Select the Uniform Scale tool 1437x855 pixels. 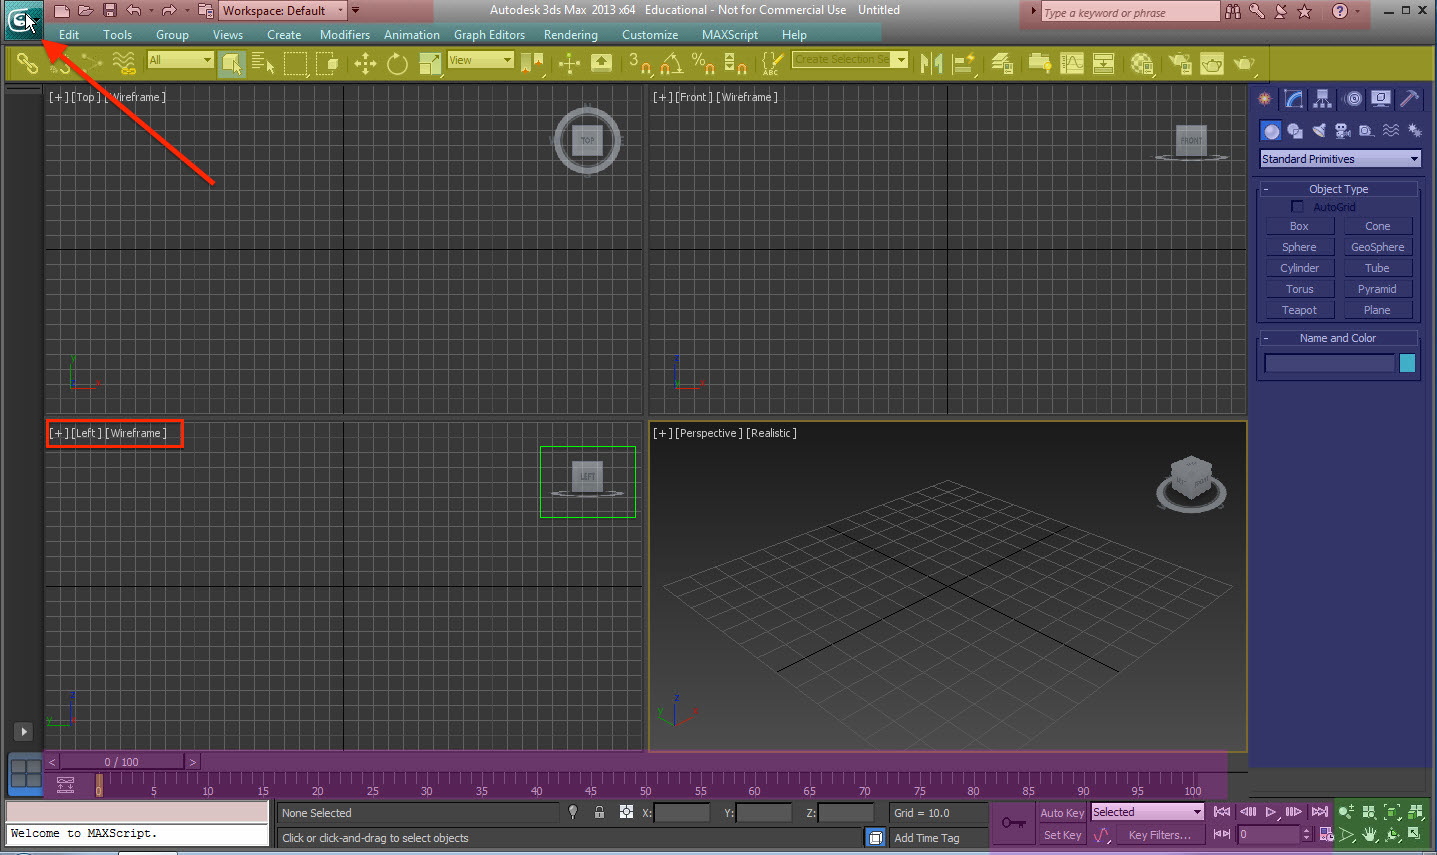(430, 64)
